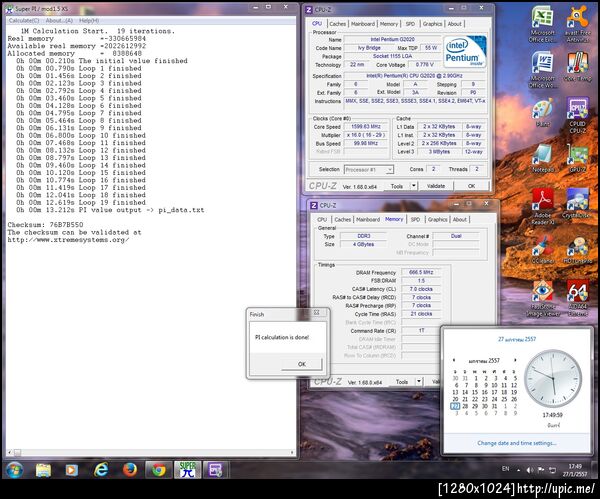600x499 pixels.
Task: Click OK in the upper CPU-Z window
Action: 471,186
